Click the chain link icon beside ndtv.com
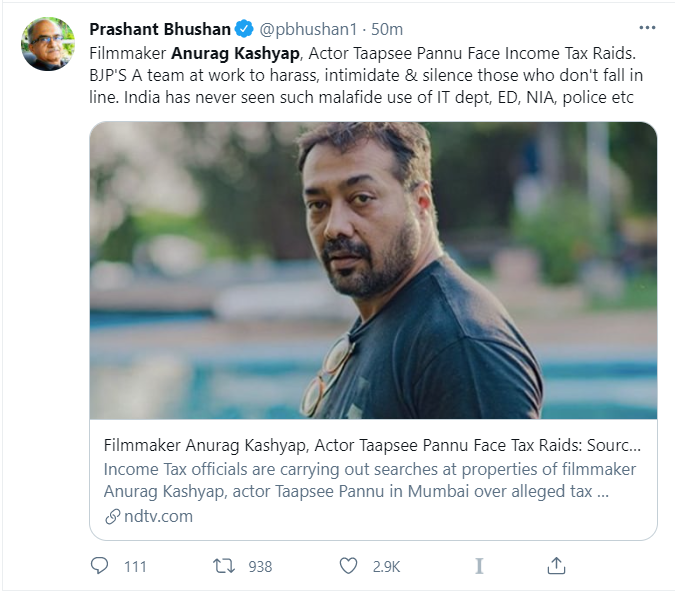 [x=112, y=517]
